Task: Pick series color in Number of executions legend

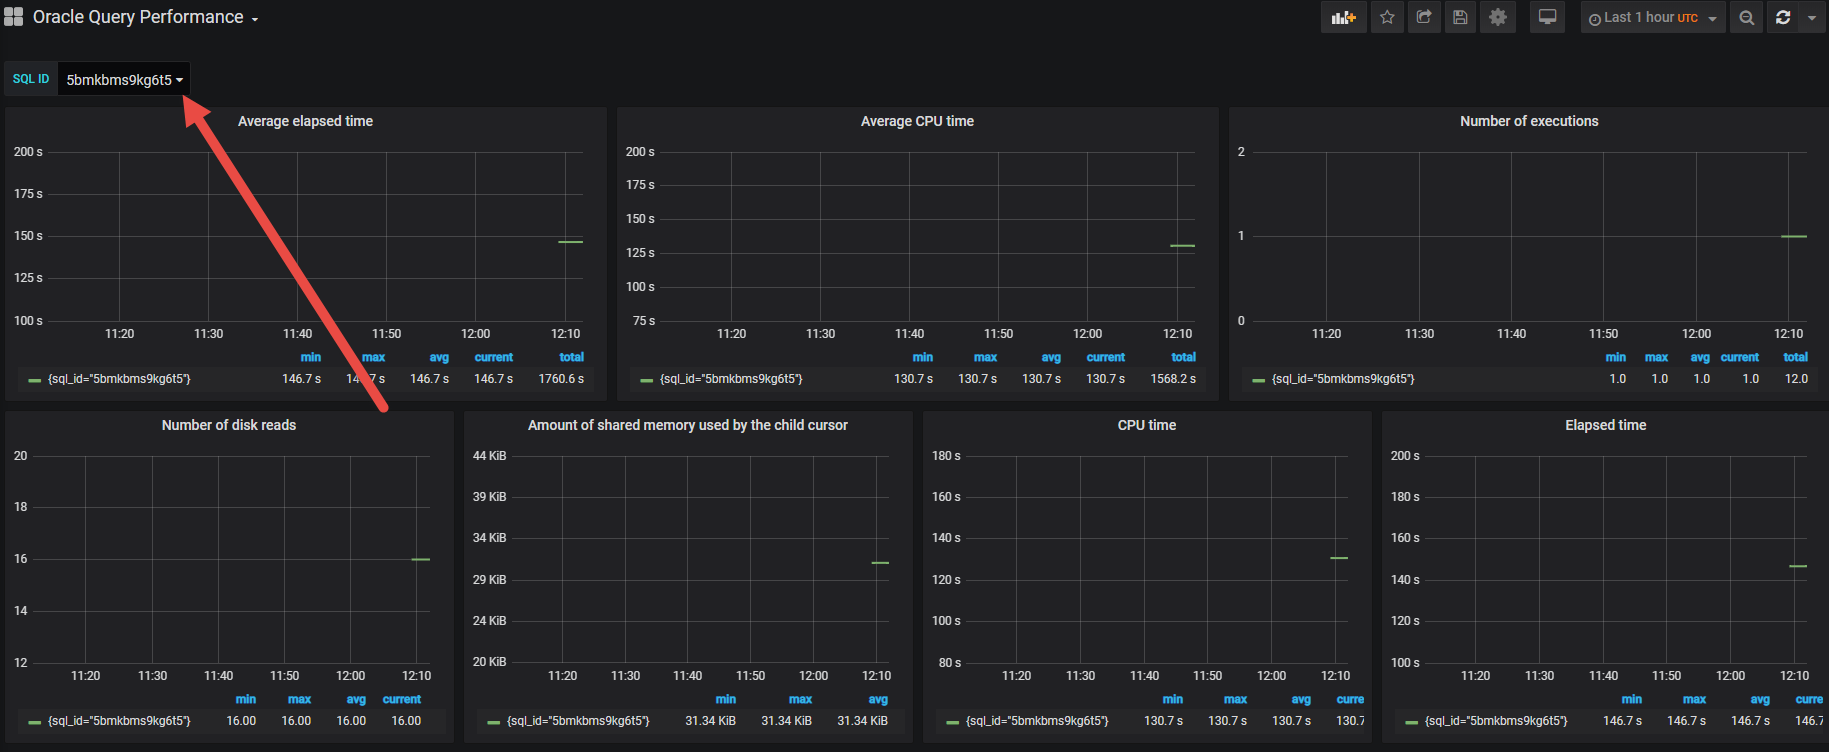Action: [1258, 380]
